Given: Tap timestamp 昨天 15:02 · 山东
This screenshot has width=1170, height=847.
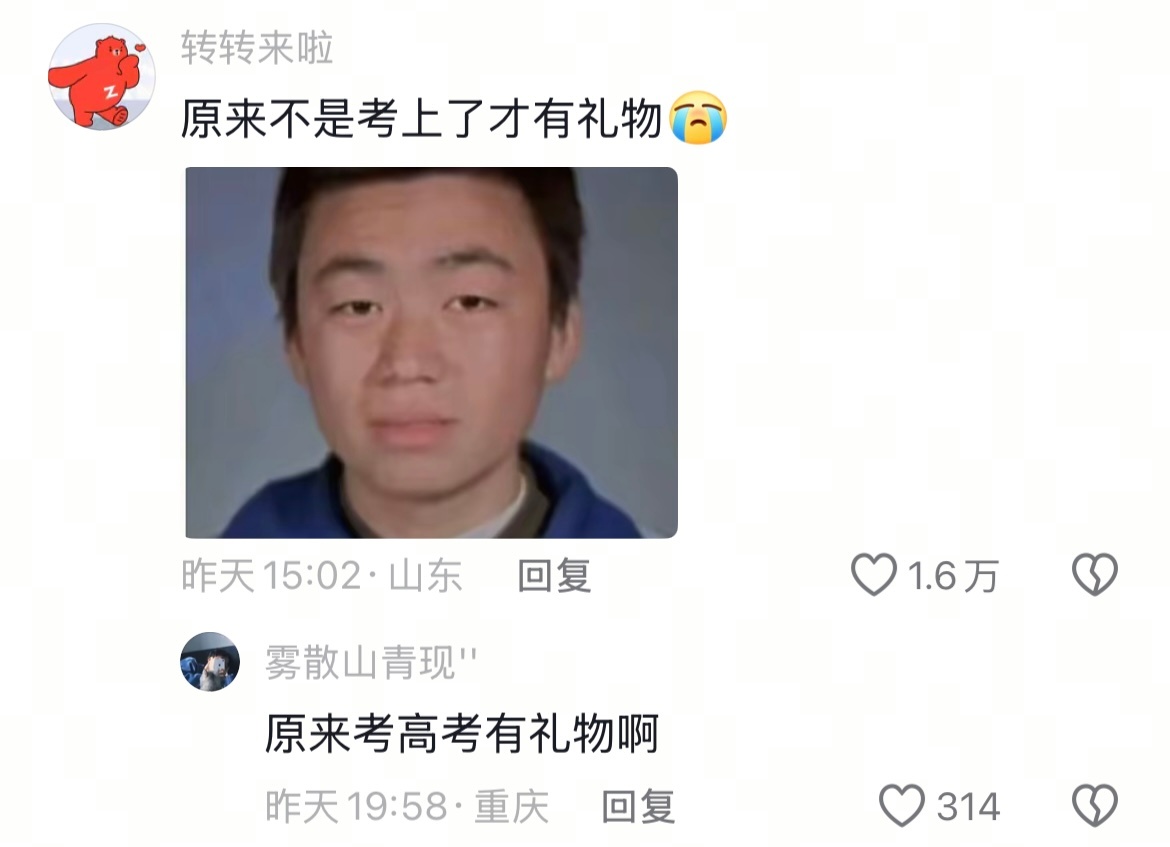Looking at the screenshot, I should coord(322,575).
